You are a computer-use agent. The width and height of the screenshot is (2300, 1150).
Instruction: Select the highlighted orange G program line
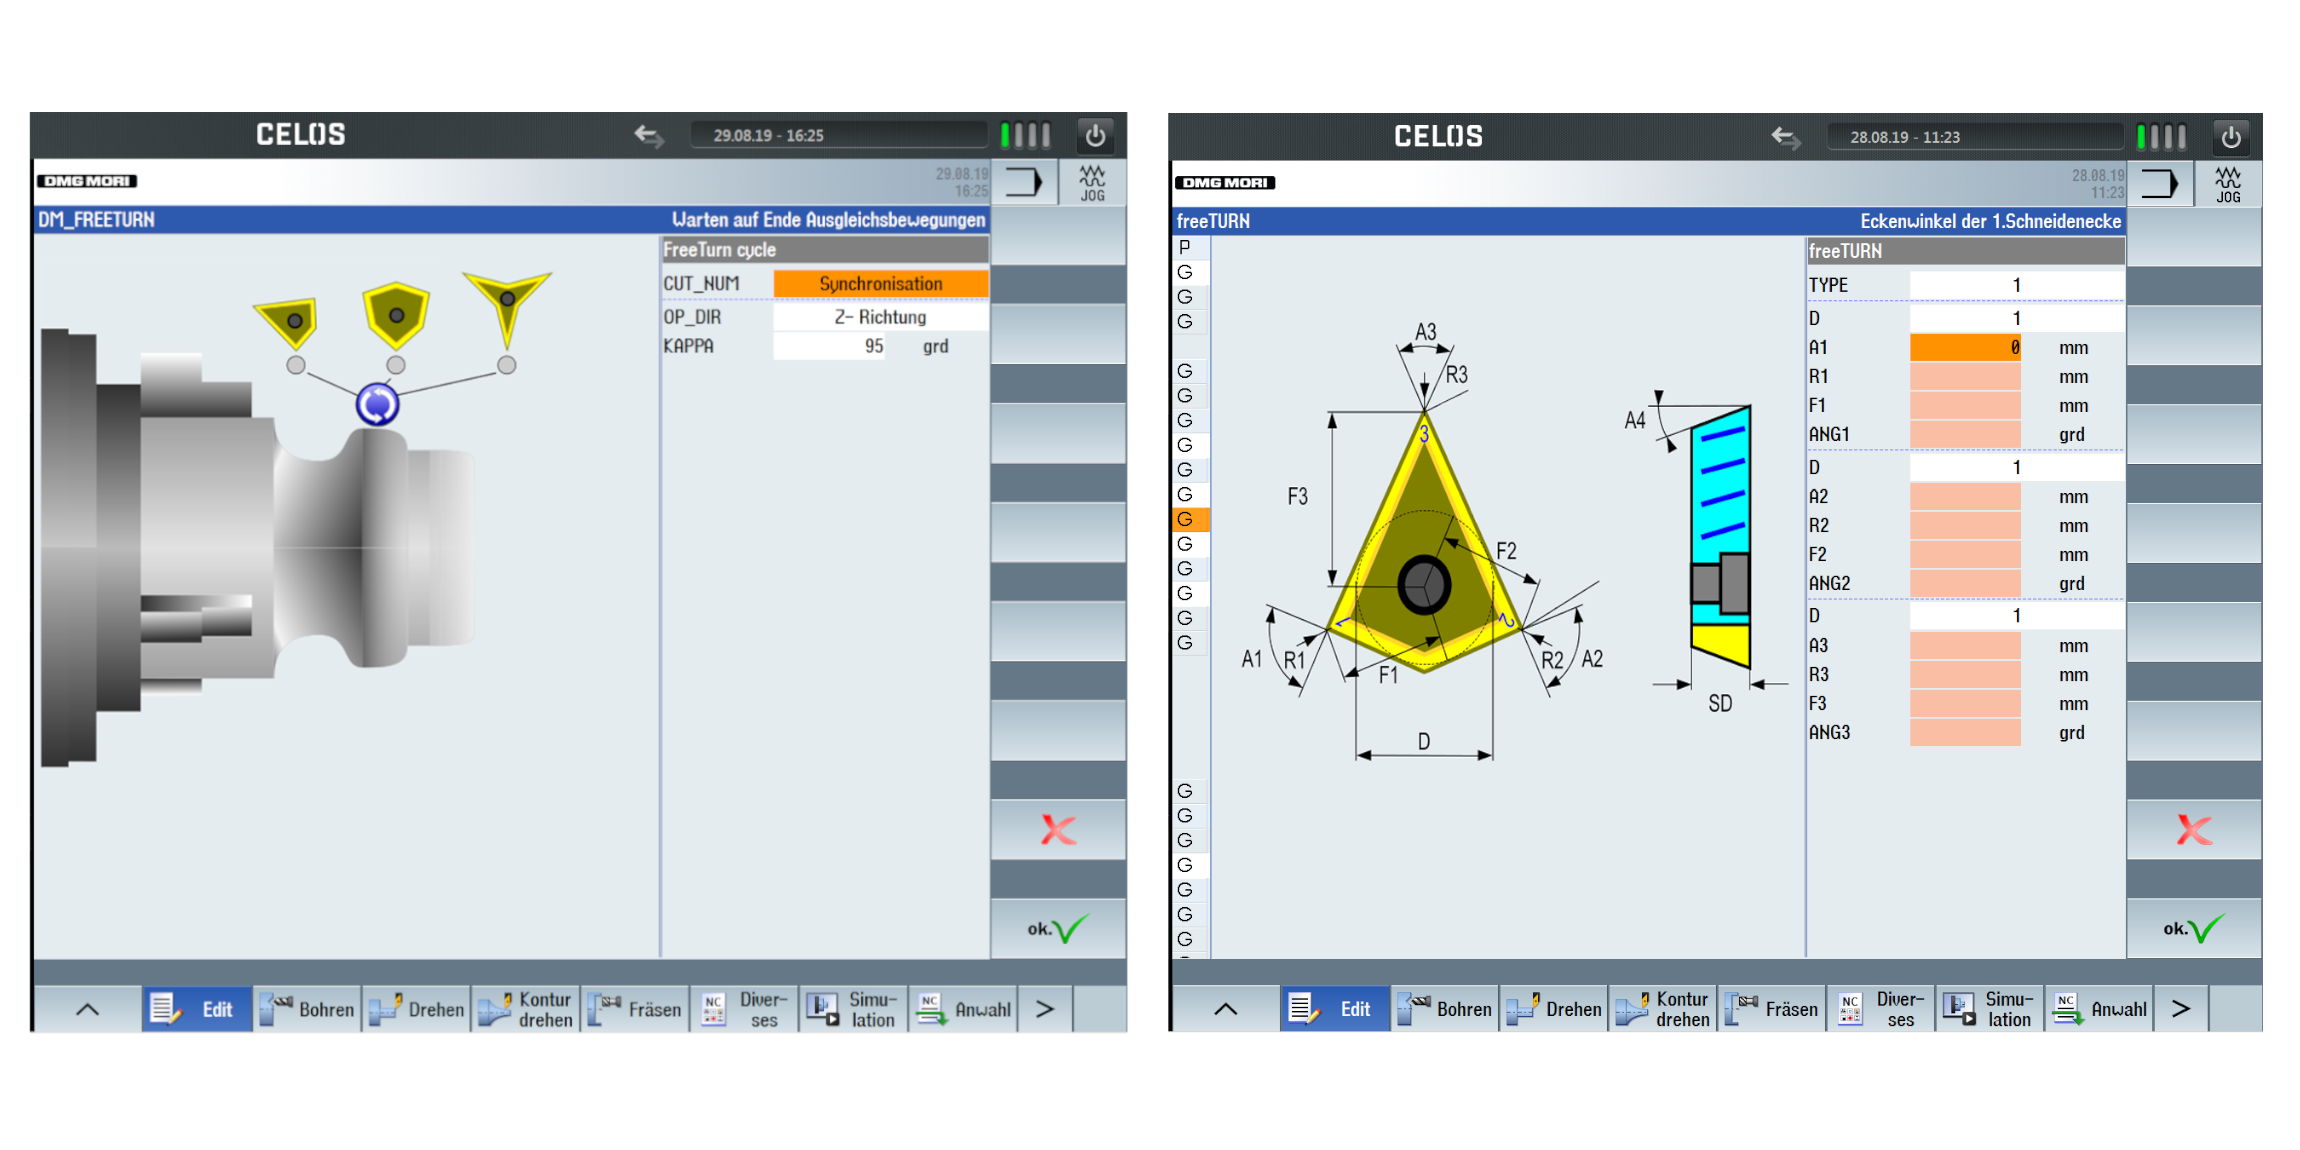[x=1190, y=519]
